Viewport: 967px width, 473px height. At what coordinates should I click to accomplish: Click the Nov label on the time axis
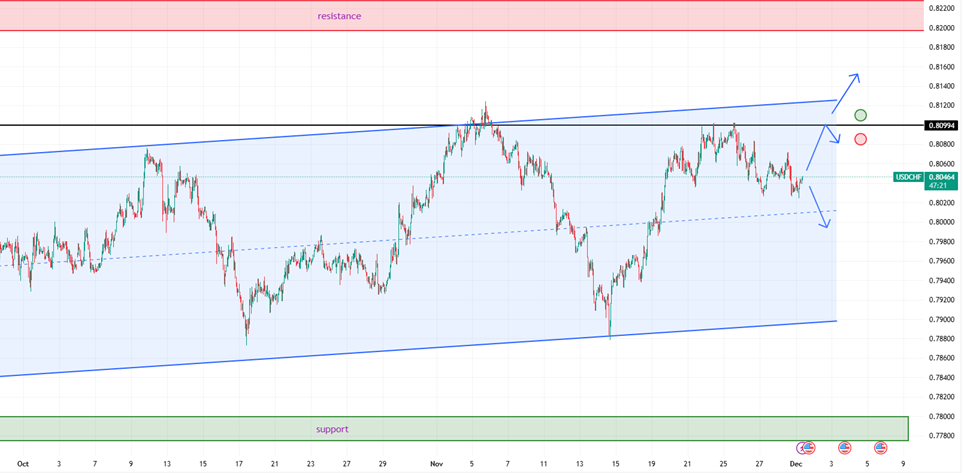pyautogui.click(x=435, y=464)
